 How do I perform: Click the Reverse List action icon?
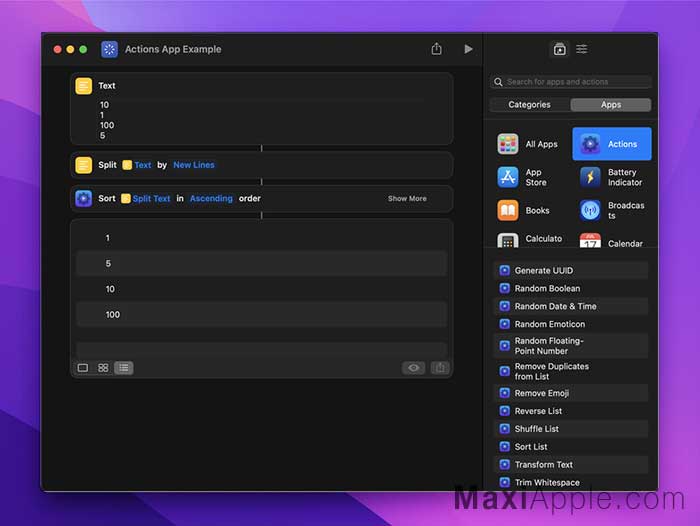[x=504, y=411]
